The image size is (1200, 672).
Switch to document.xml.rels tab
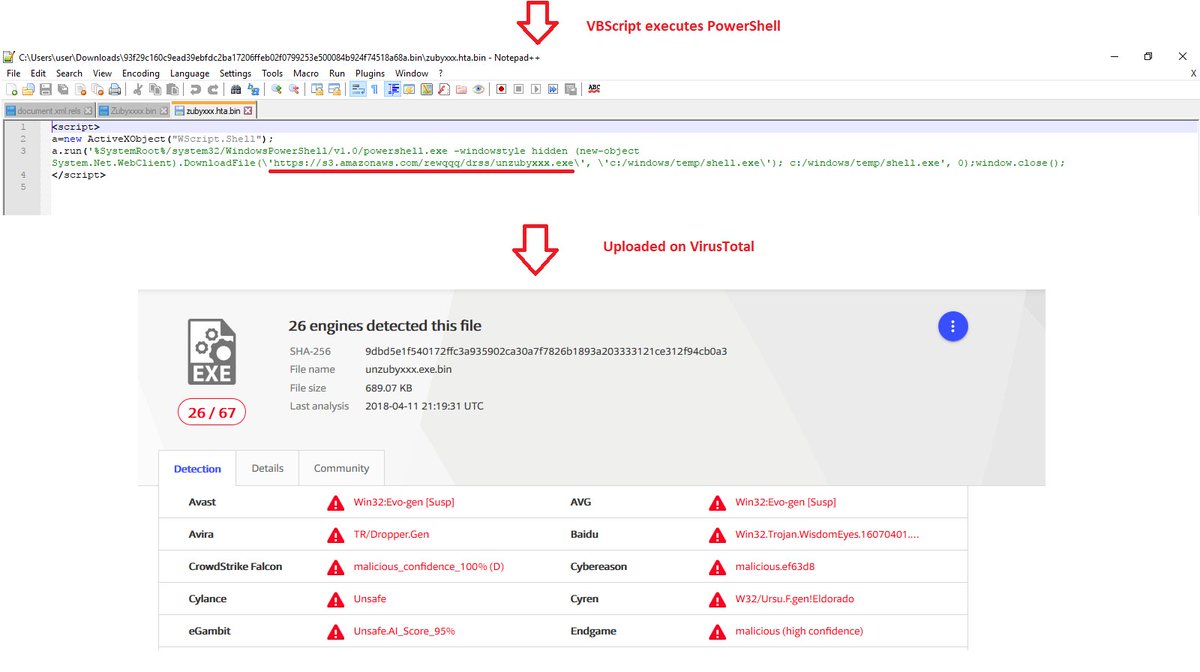point(50,111)
